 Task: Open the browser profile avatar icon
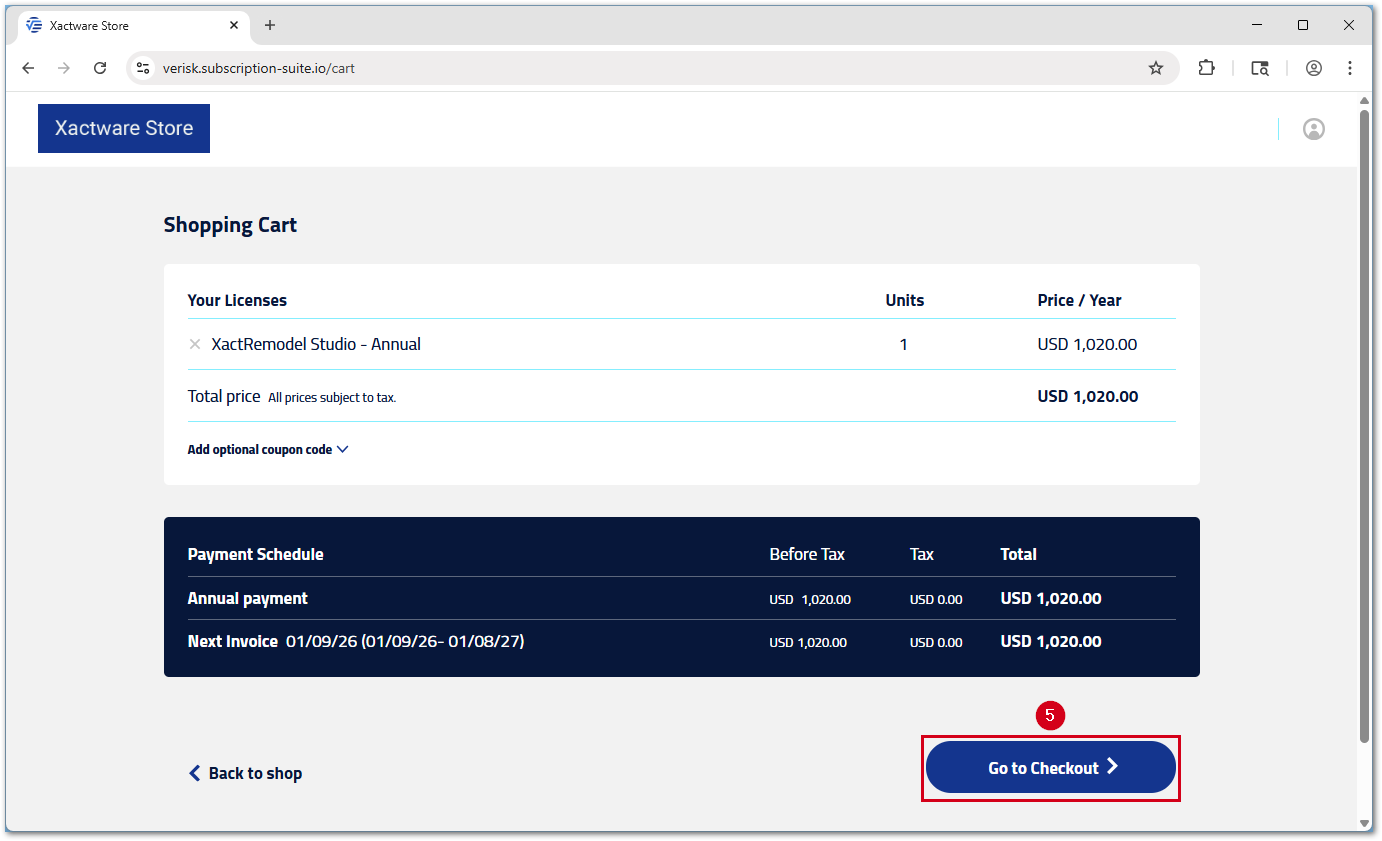tap(1313, 68)
